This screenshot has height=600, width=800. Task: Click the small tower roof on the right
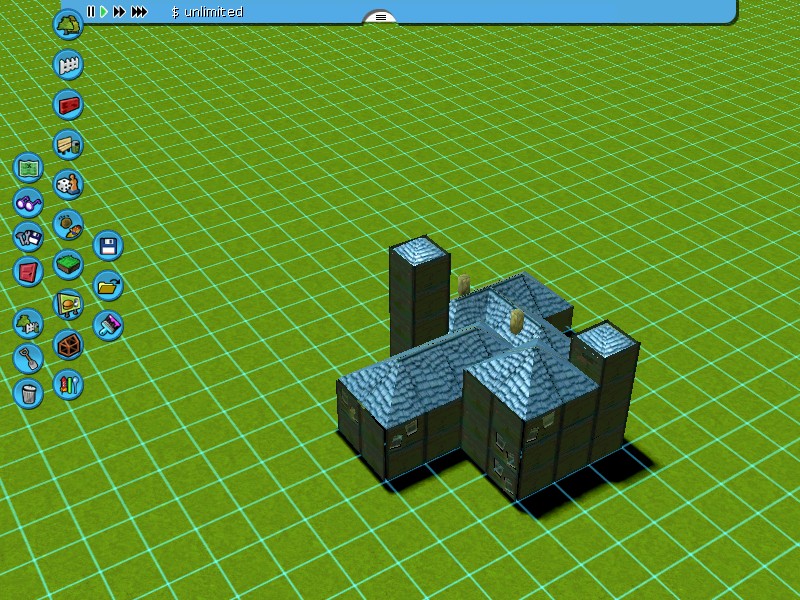tap(605, 338)
